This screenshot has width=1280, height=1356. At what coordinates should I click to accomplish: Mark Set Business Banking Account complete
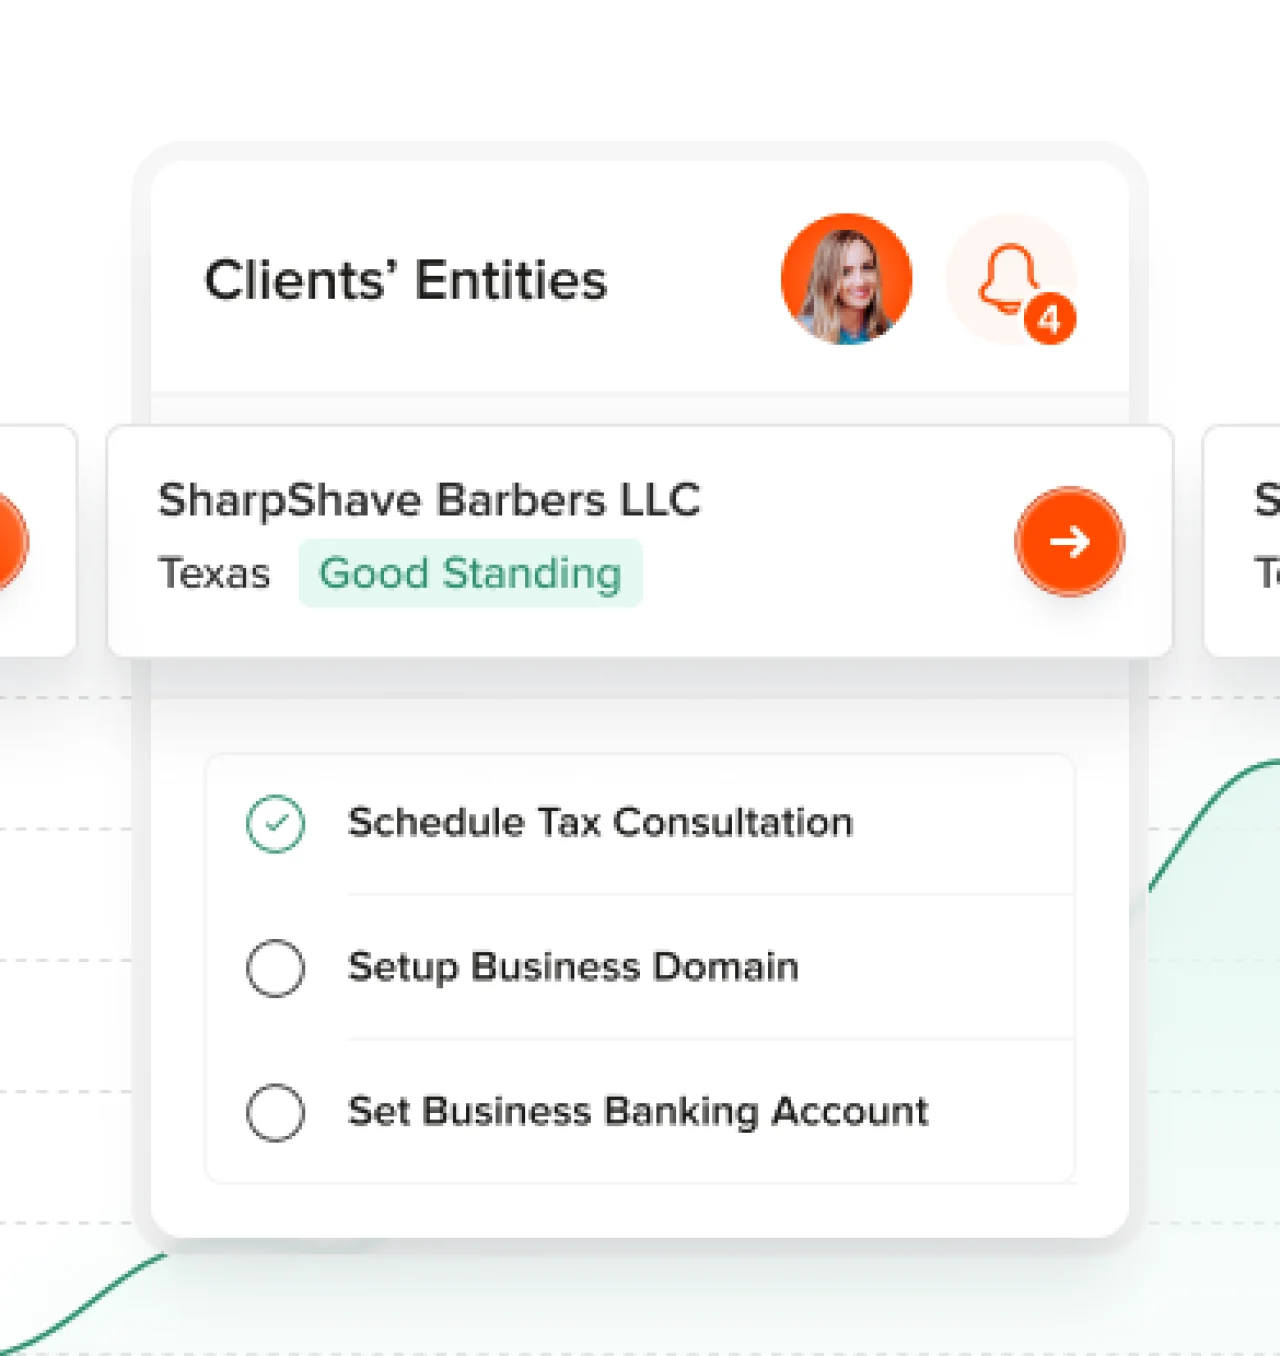[275, 1112]
